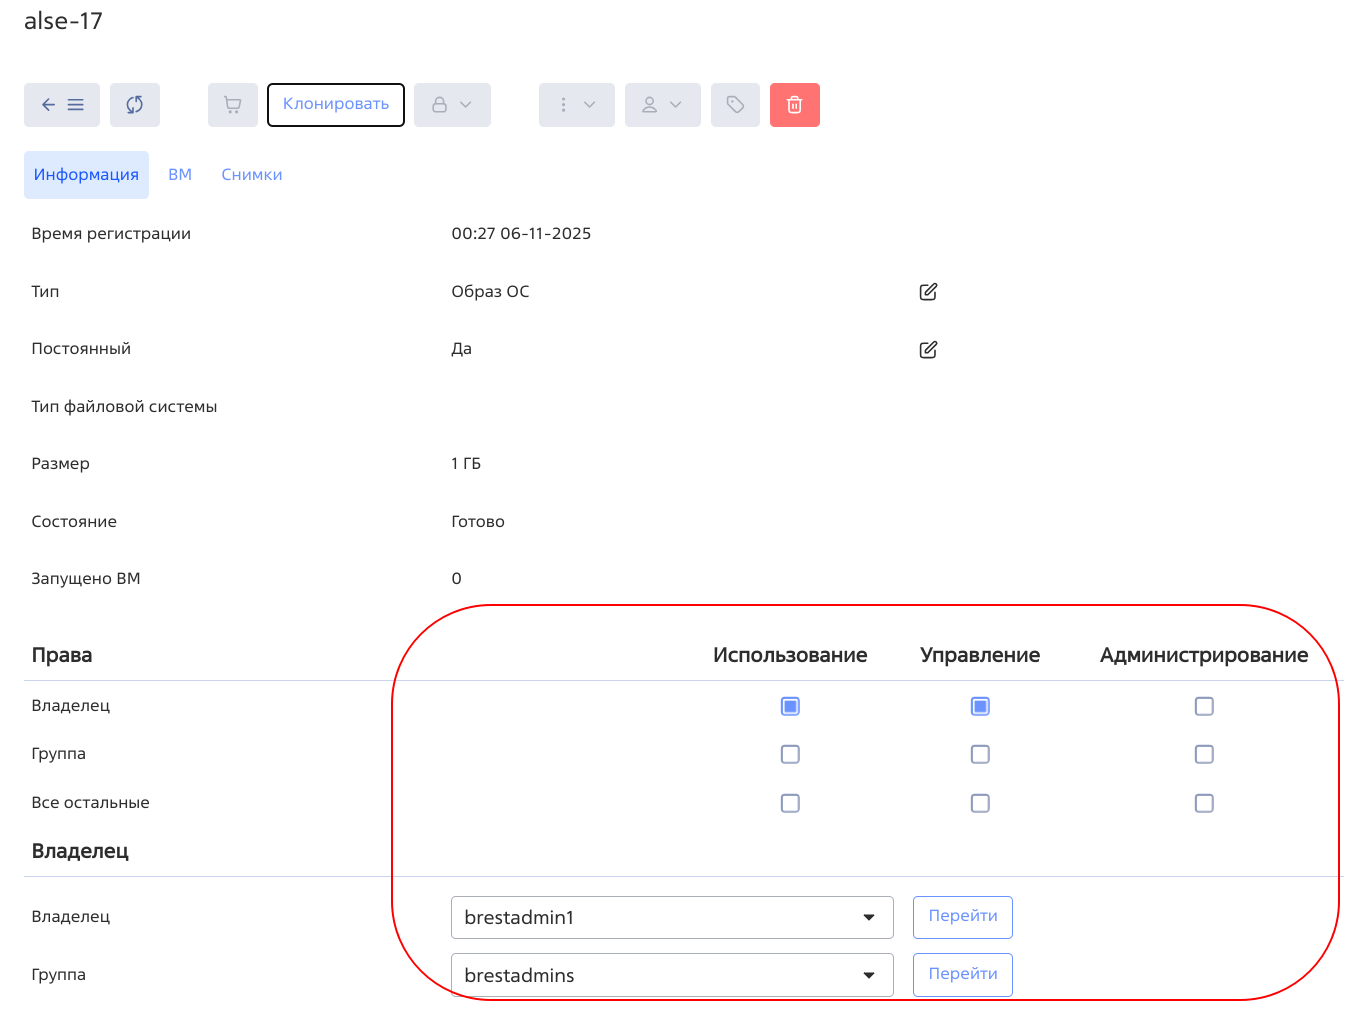Viewport: 1364px width, 1012px height.
Task: Uncheck owner Использование permission checkbox
Action: click(790, 707)
